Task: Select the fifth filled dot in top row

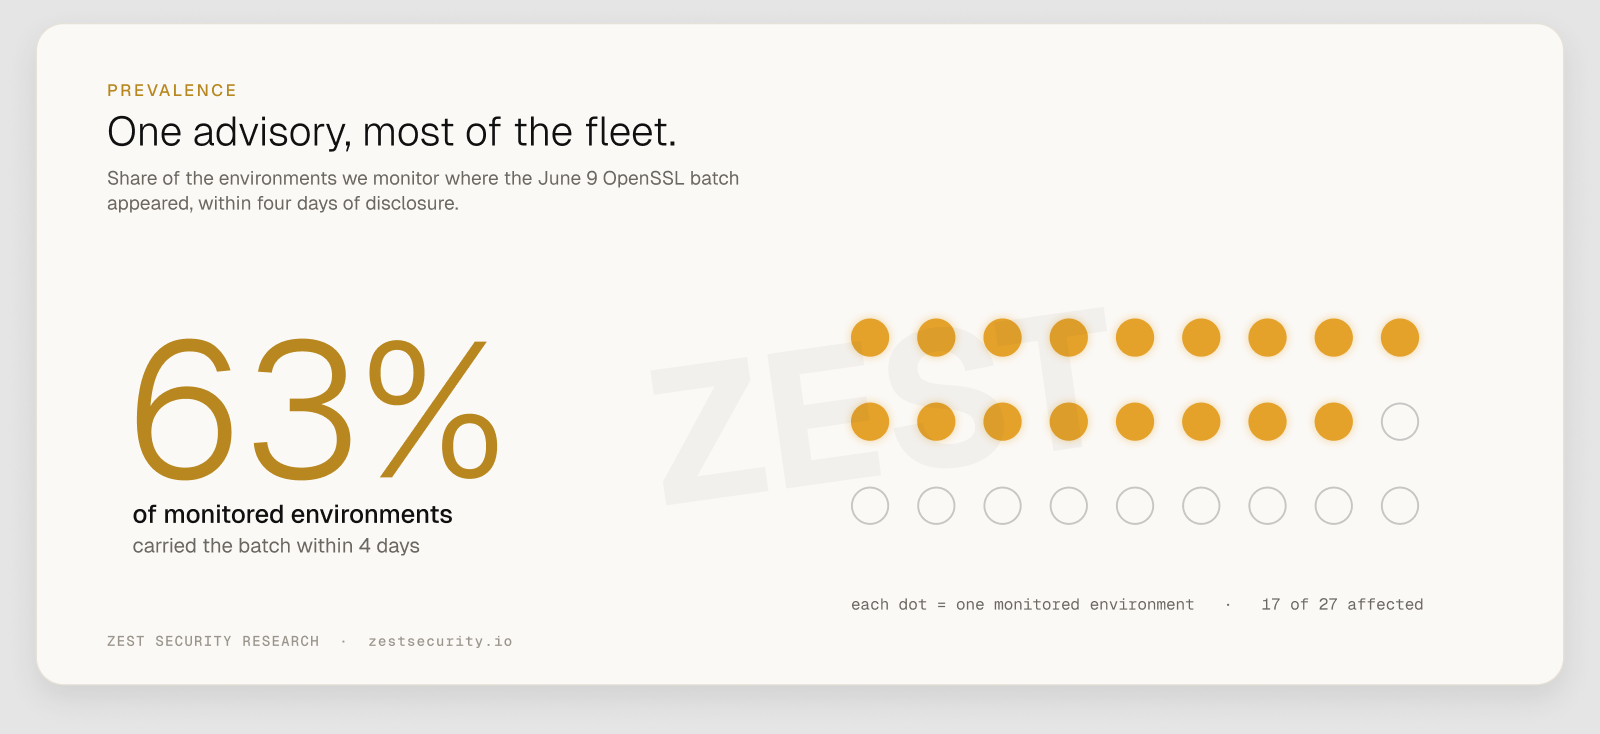Action: (1135, 338)
